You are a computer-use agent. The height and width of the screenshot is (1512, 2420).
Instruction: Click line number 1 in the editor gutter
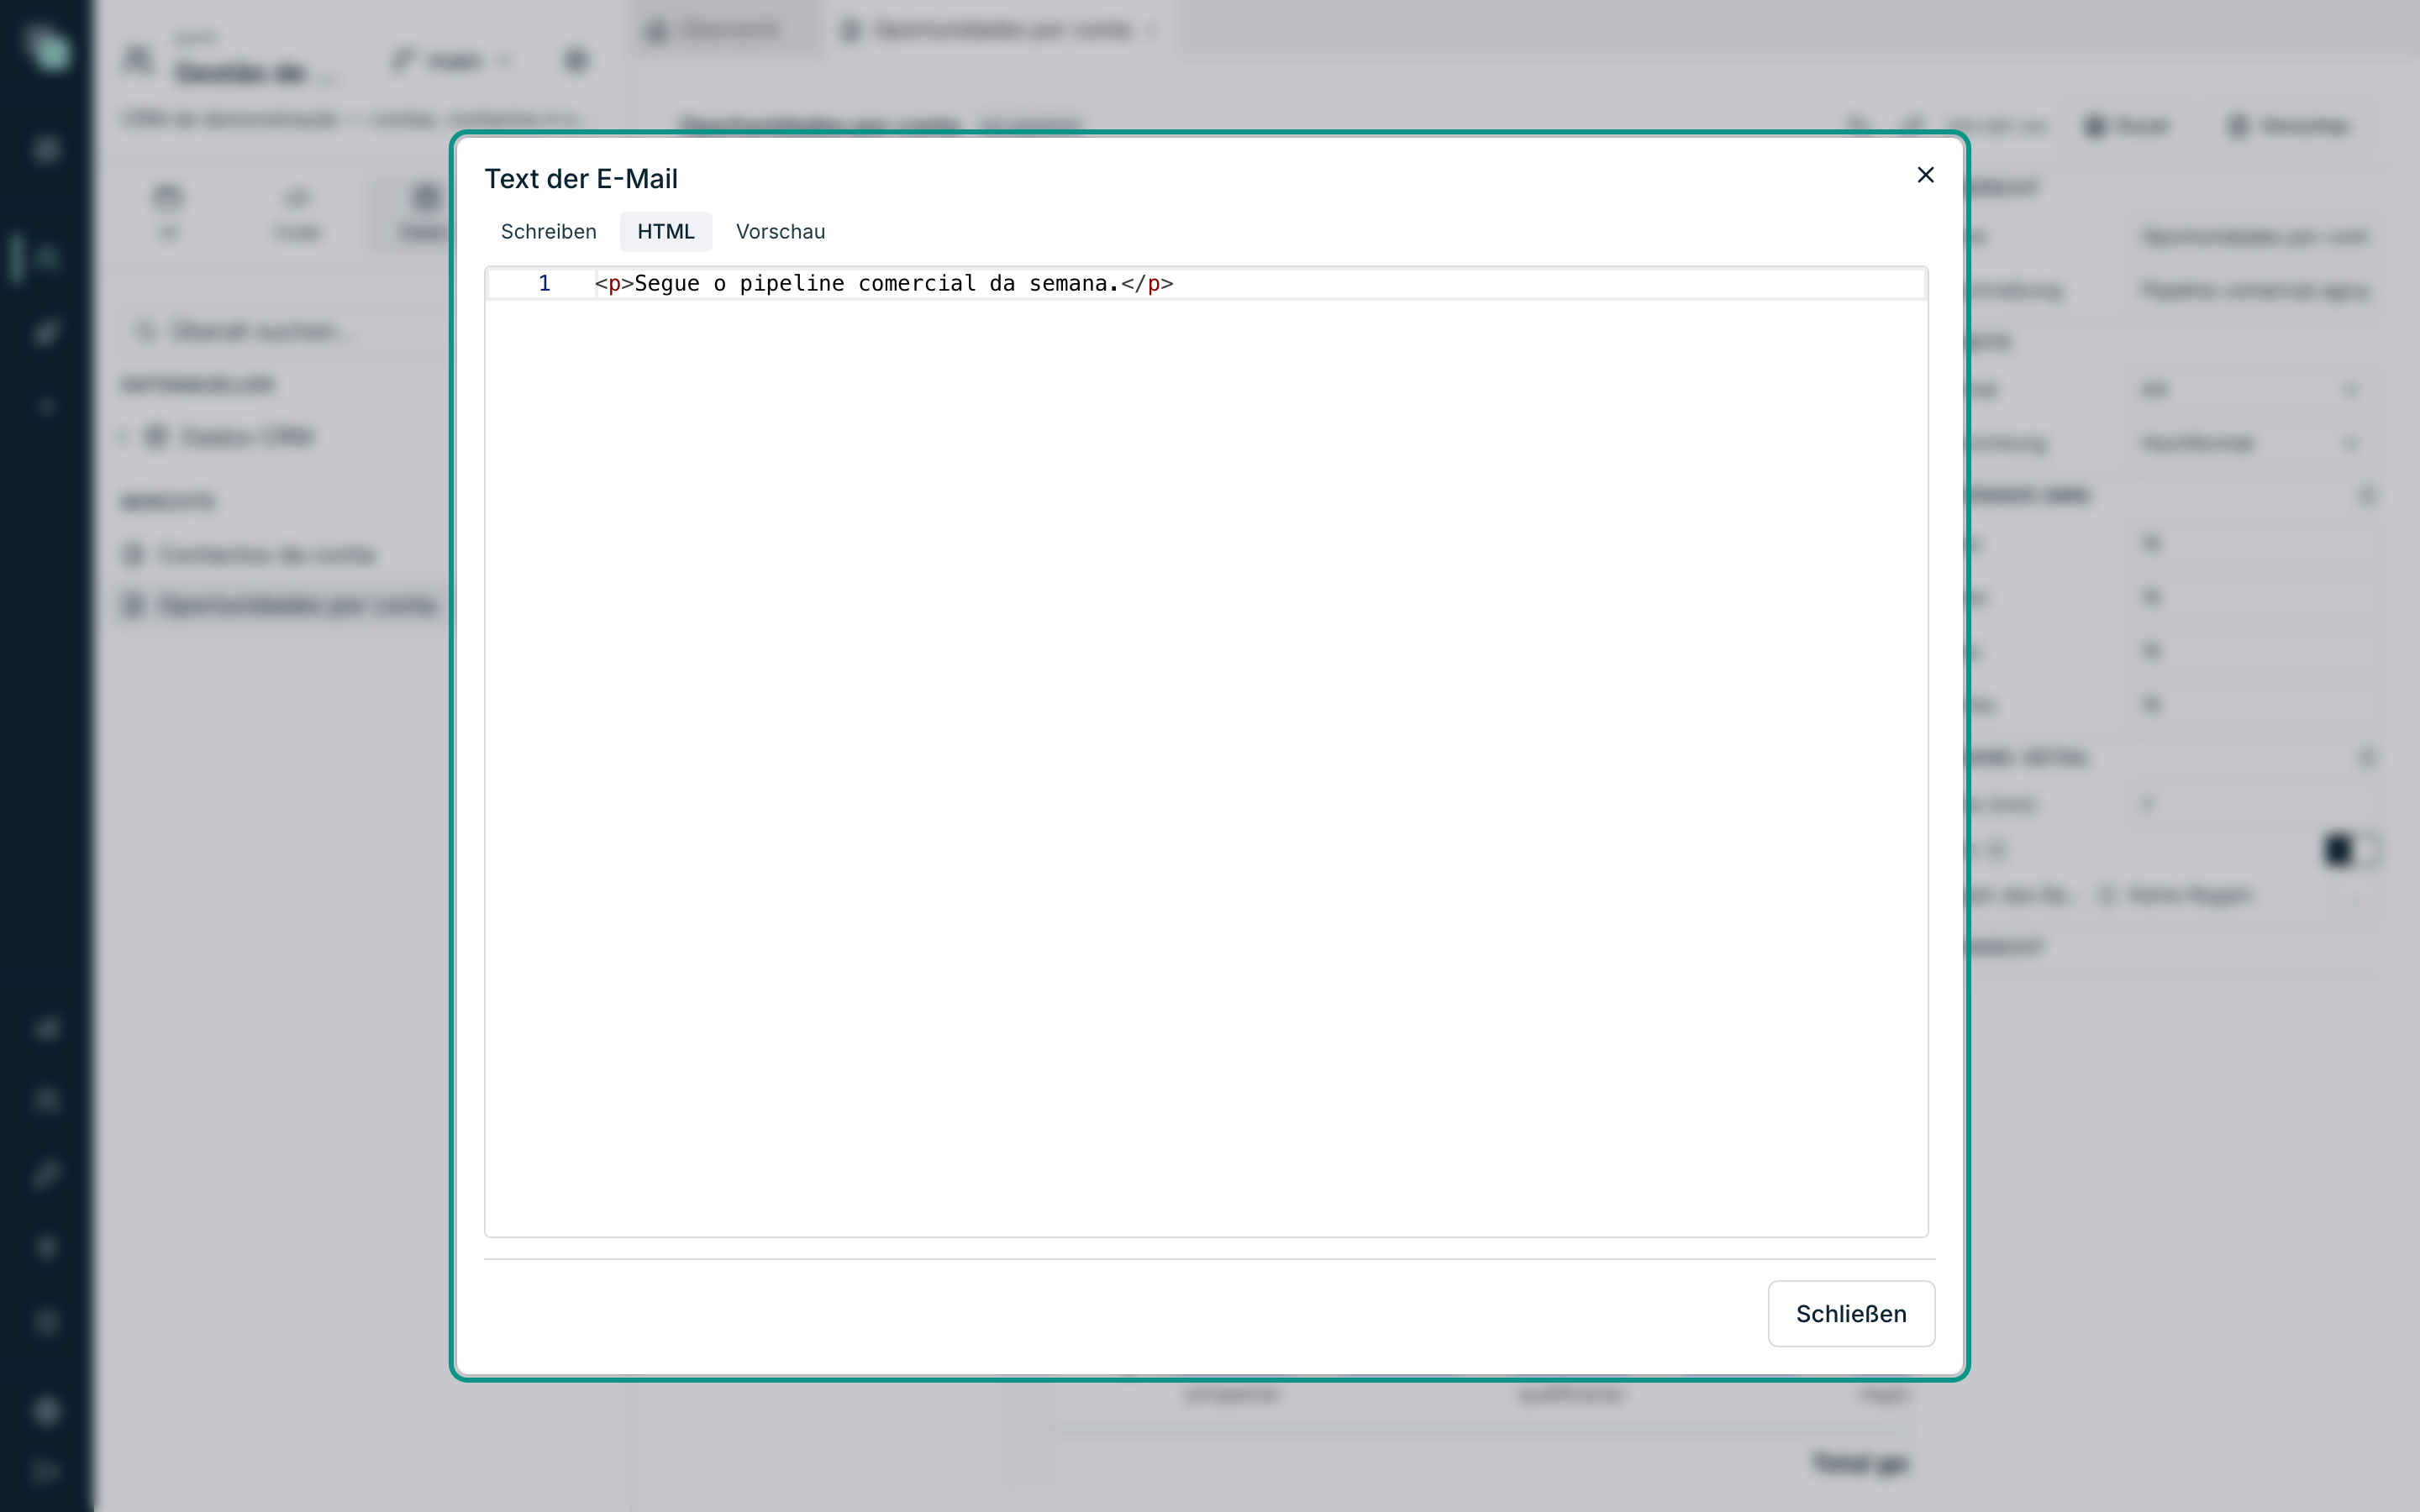(544, 284)
